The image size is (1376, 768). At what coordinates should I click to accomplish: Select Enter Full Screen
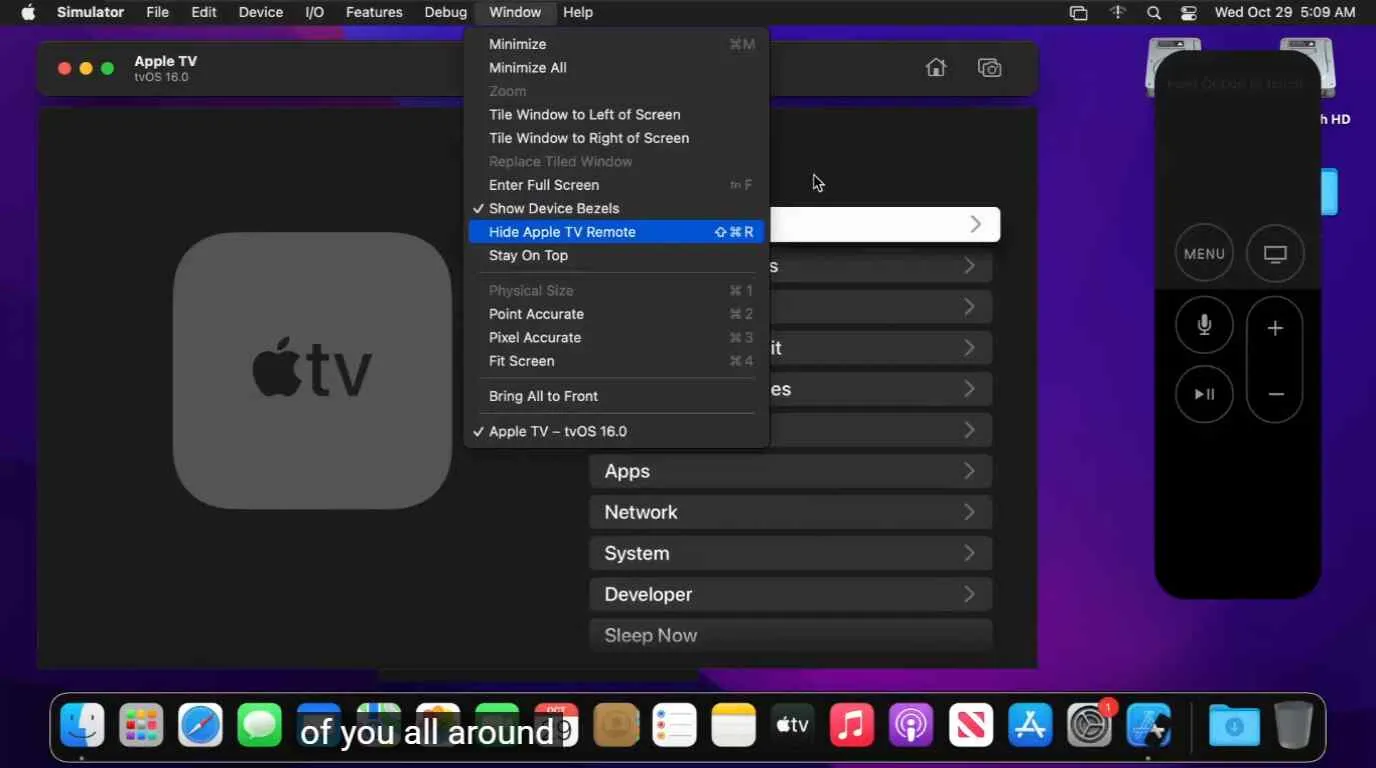[x=616, y=185]
